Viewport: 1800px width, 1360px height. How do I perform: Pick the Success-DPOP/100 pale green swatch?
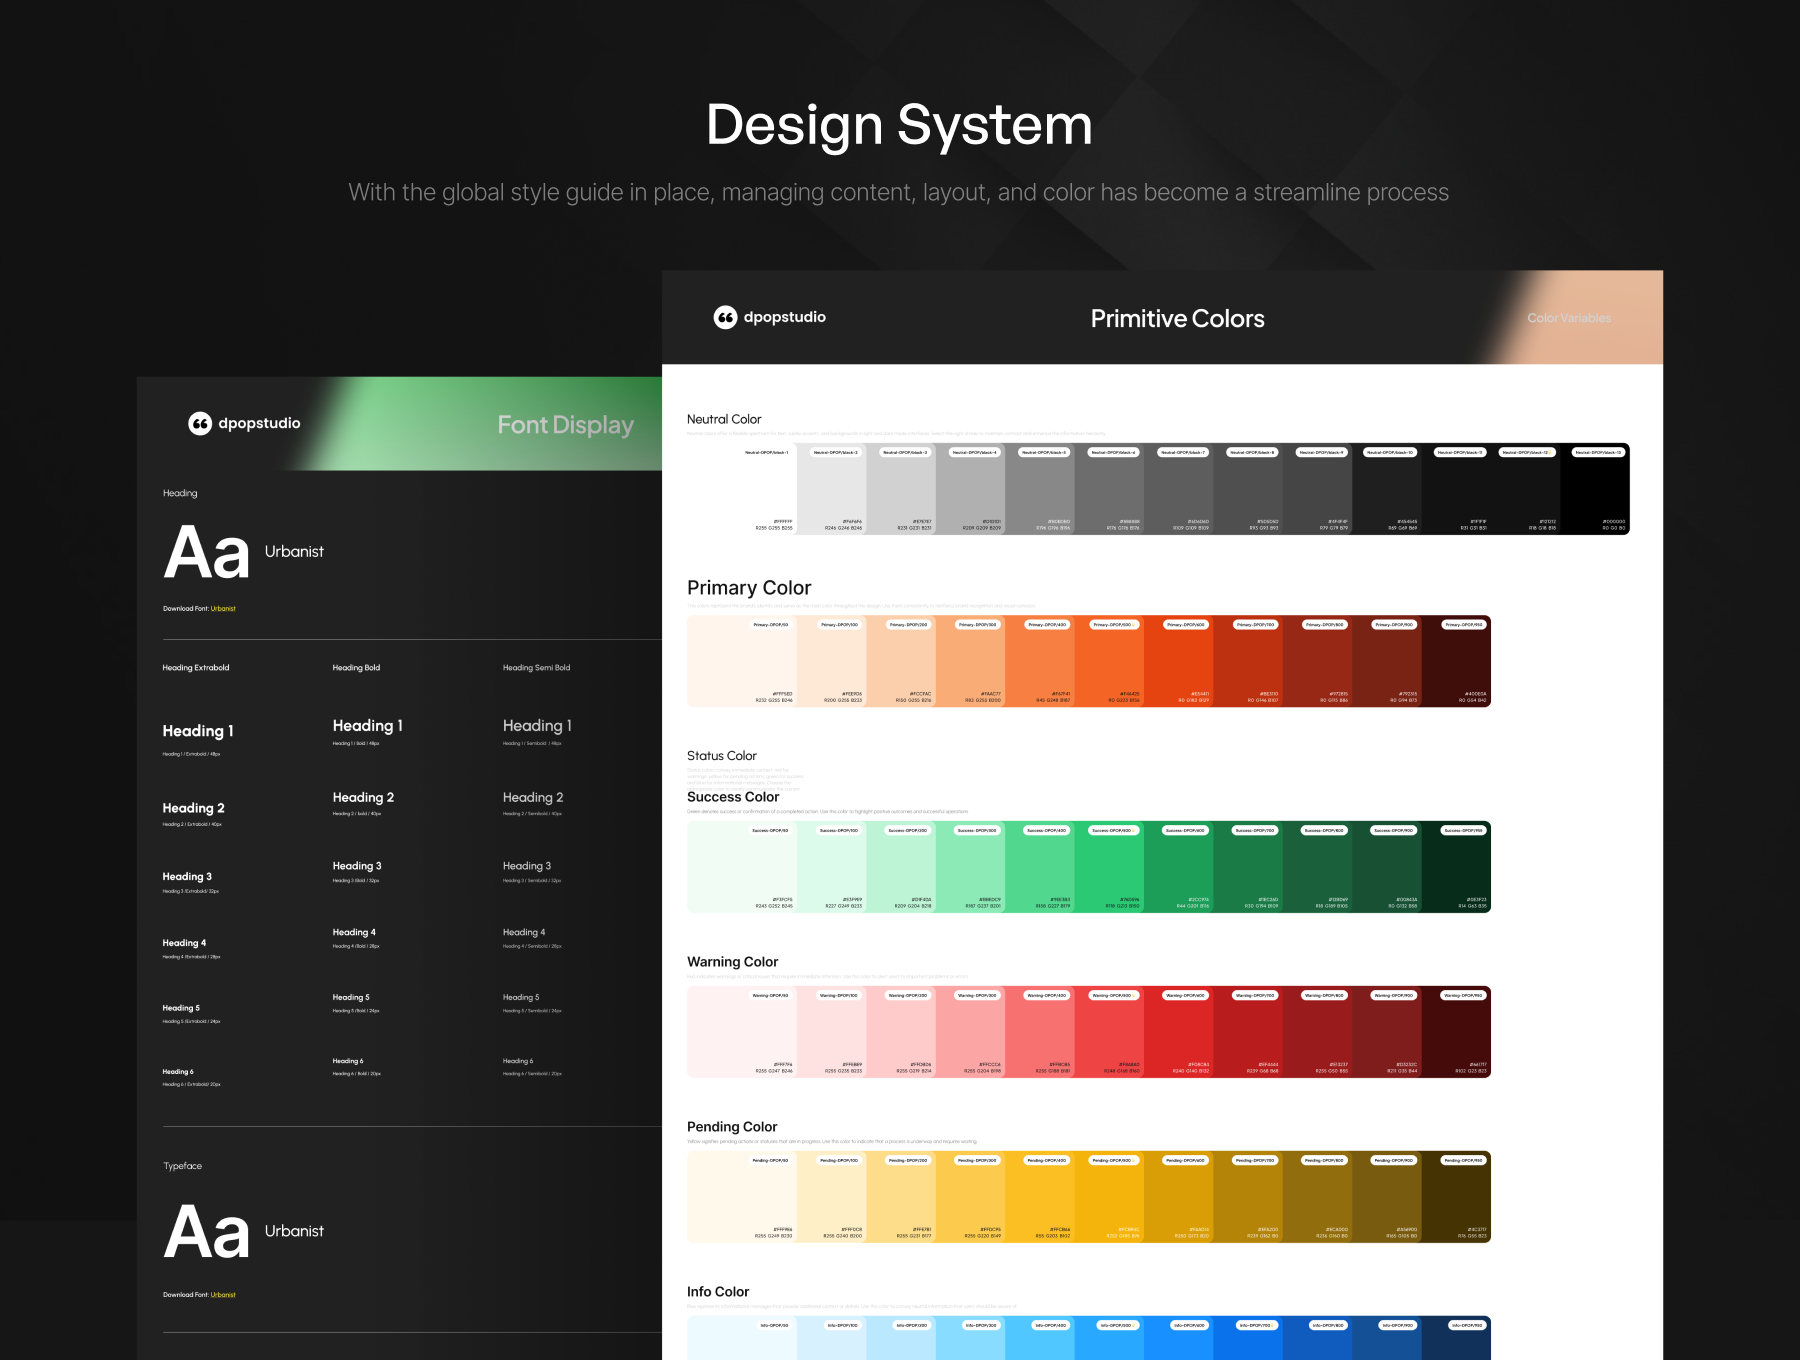[832, 867]
